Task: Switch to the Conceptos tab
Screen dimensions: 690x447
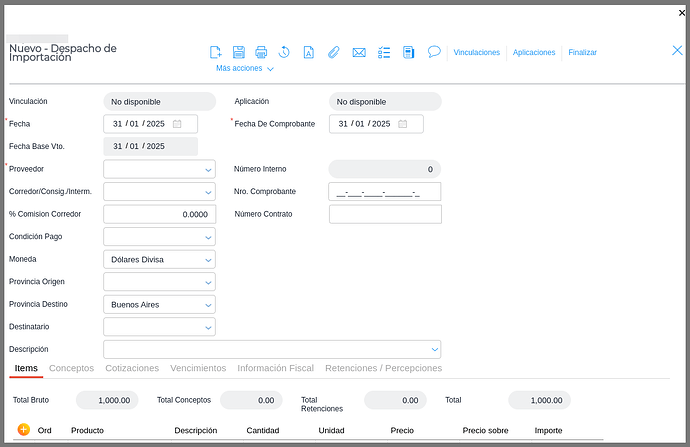Action: 71,368
